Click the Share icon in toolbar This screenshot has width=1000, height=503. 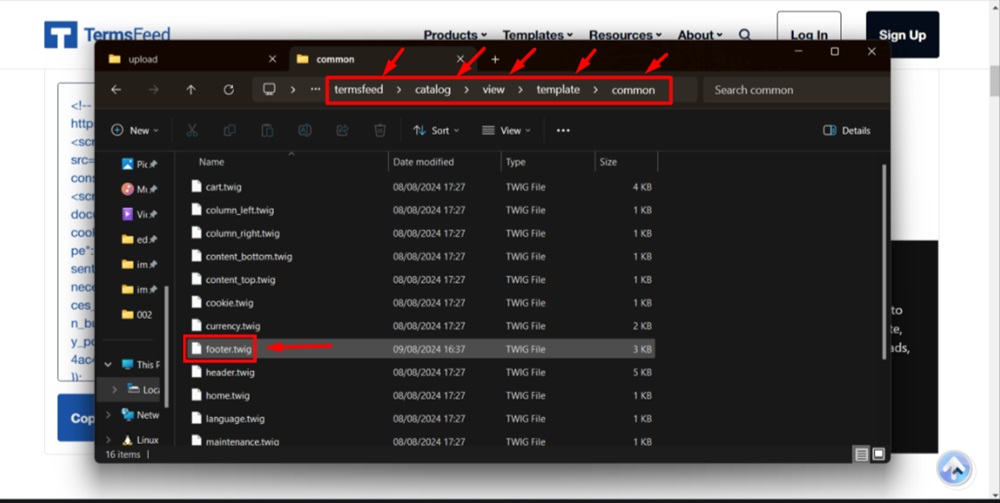click(x=342, y=130)
